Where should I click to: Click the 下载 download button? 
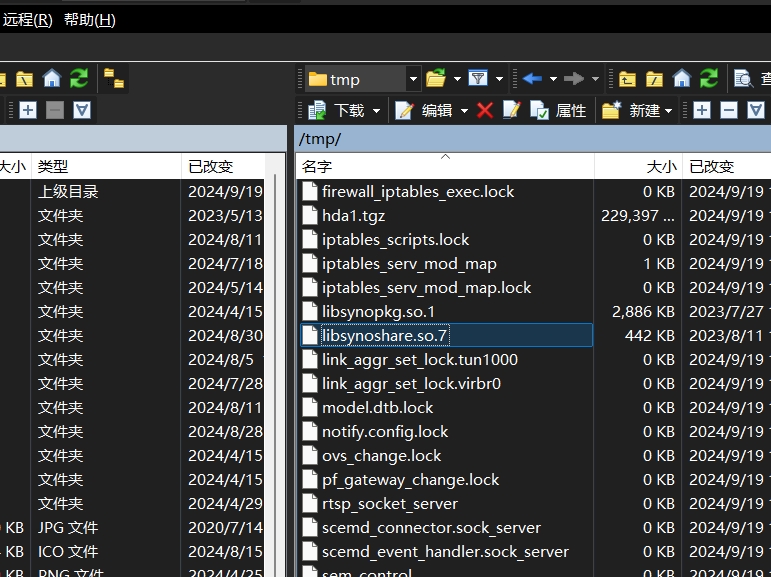click(336, 110)
